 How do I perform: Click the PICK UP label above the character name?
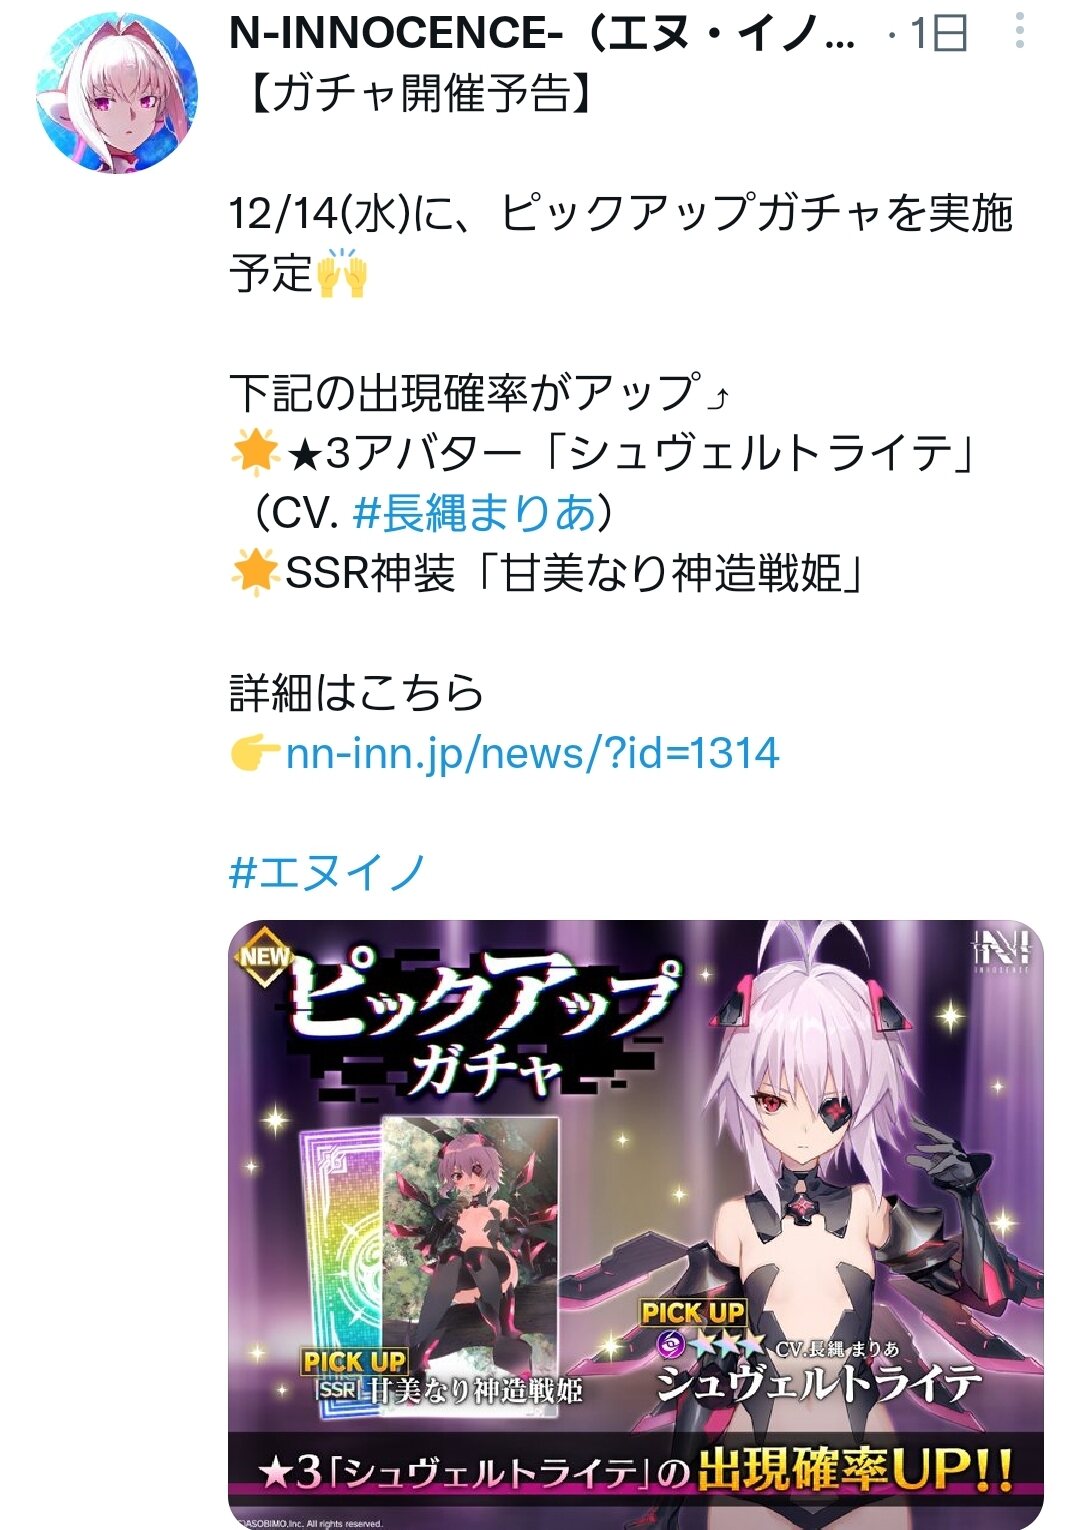[693, 1312]
